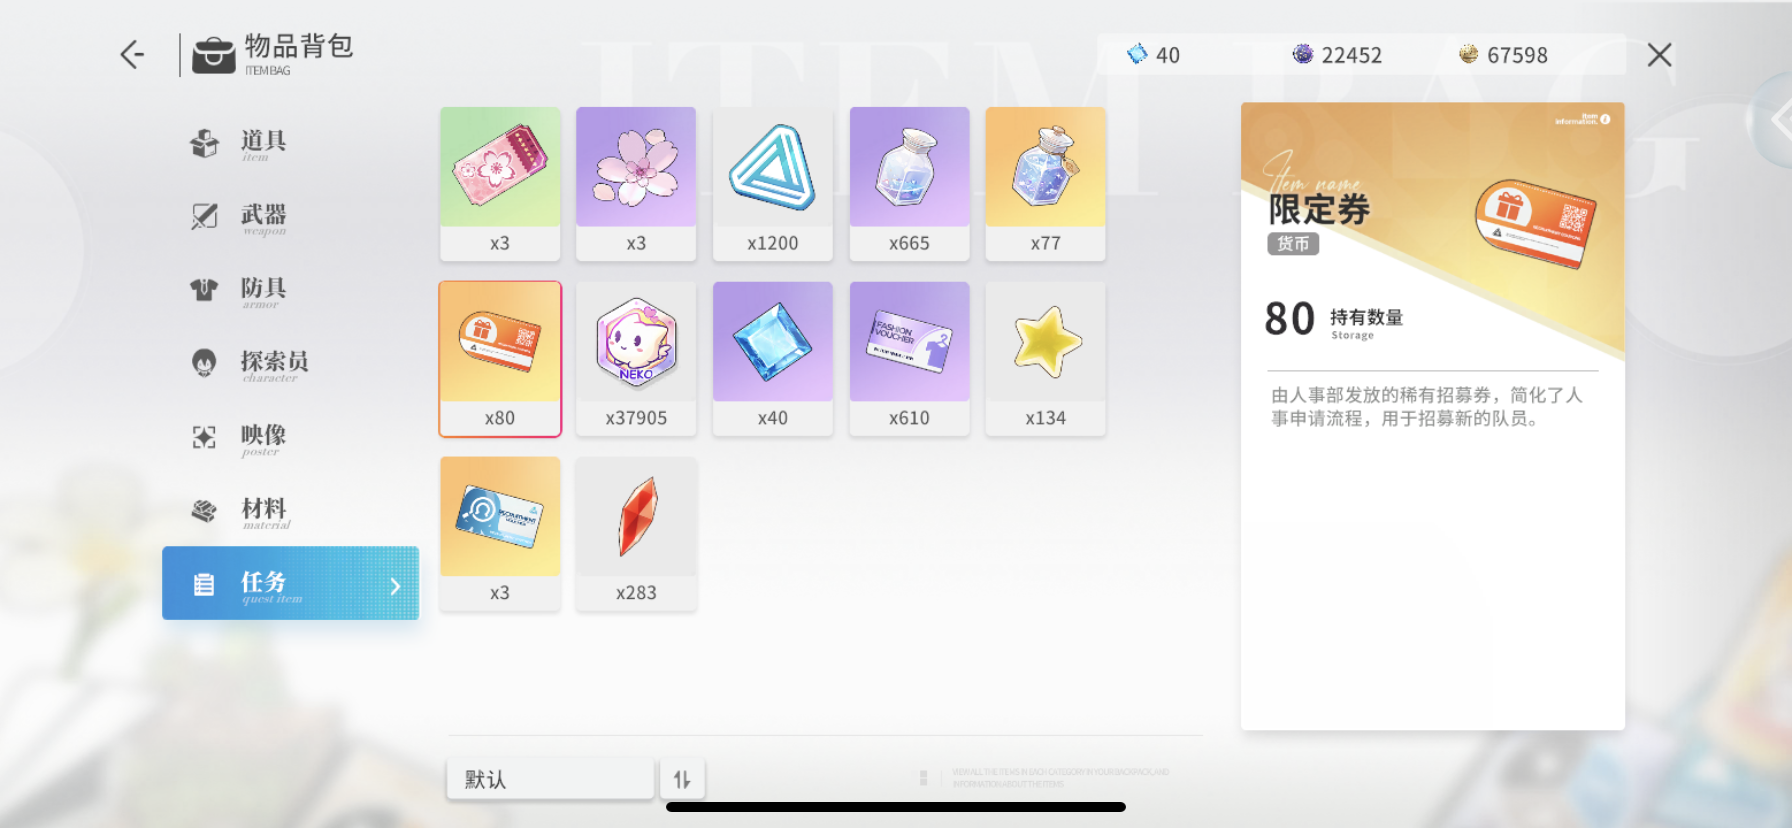Select the red crystal item x283
1792x828 pixels.
tap(636, 534)
